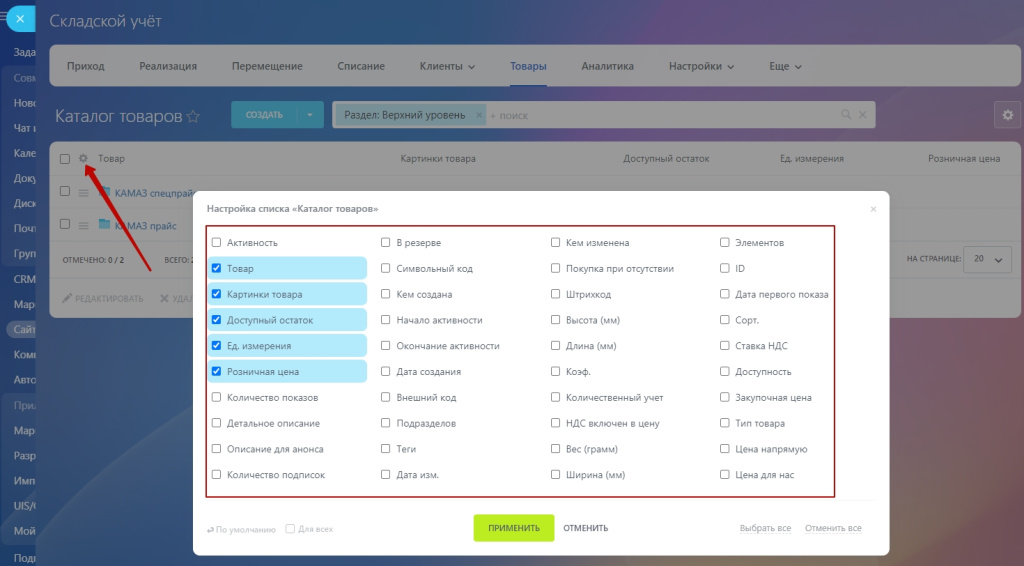Click the 'Выбрать все' link
The width and height of the screenshot is (1024, 566).
(765, 528)
